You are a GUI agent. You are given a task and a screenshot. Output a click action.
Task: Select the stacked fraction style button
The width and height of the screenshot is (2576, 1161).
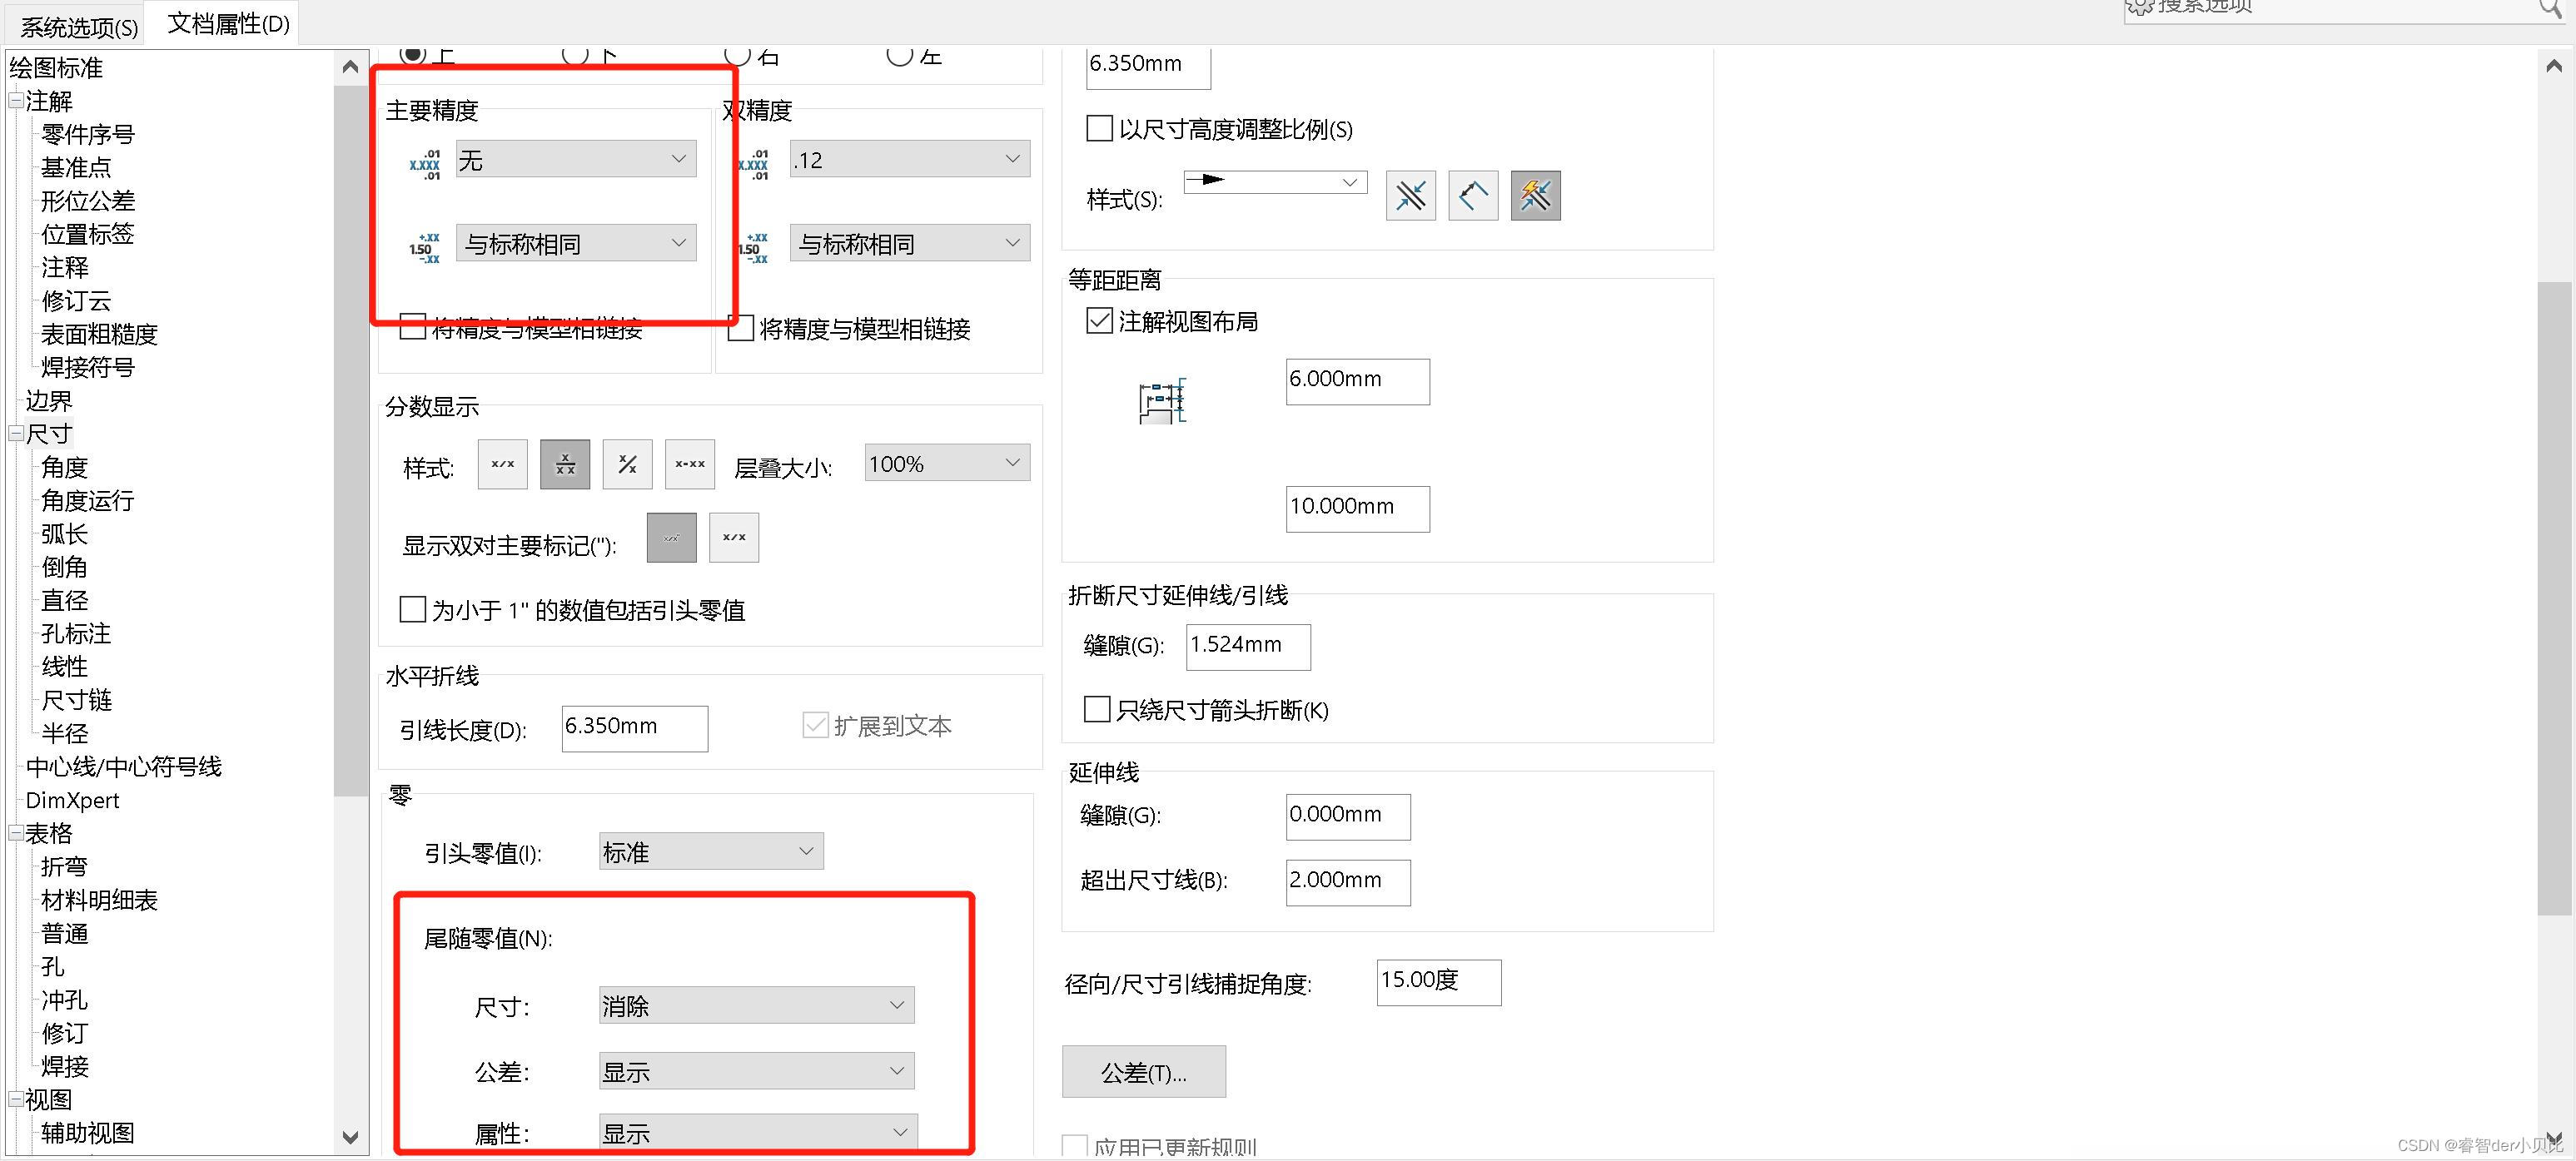[x=565, y=464]
